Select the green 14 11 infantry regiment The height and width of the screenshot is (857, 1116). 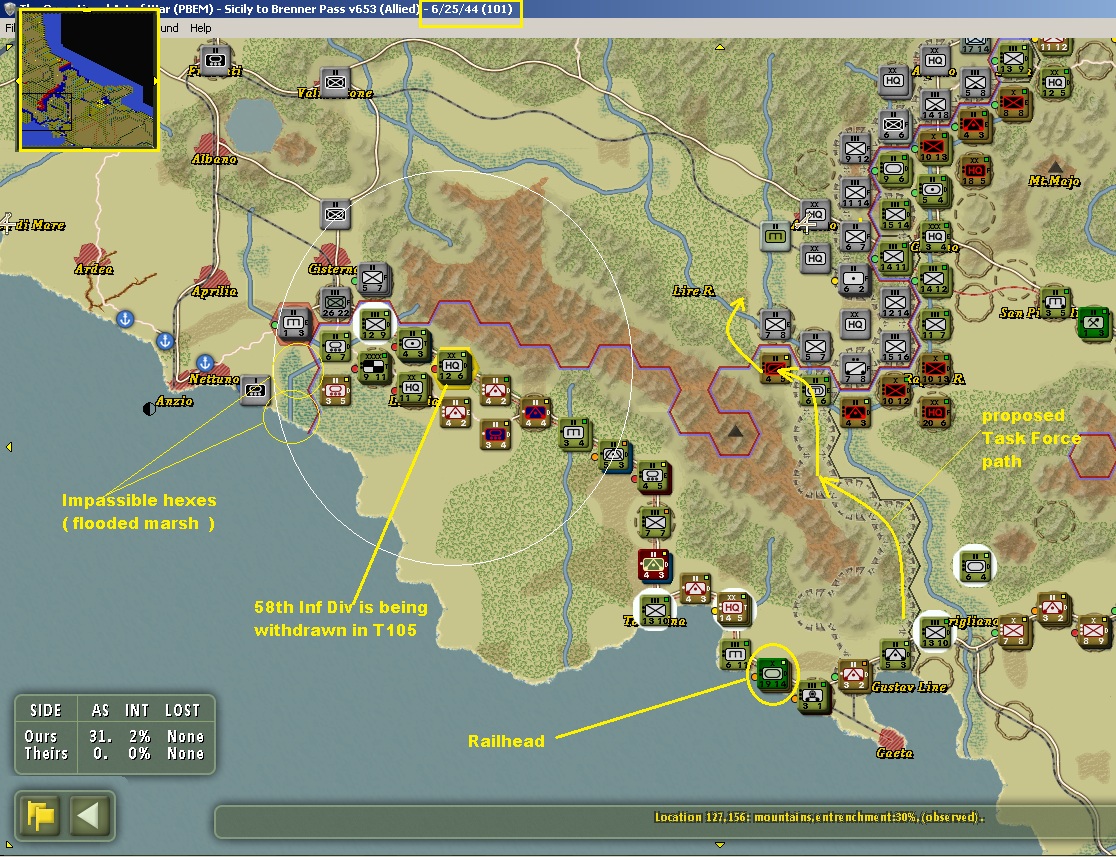(x=895, y=258)
